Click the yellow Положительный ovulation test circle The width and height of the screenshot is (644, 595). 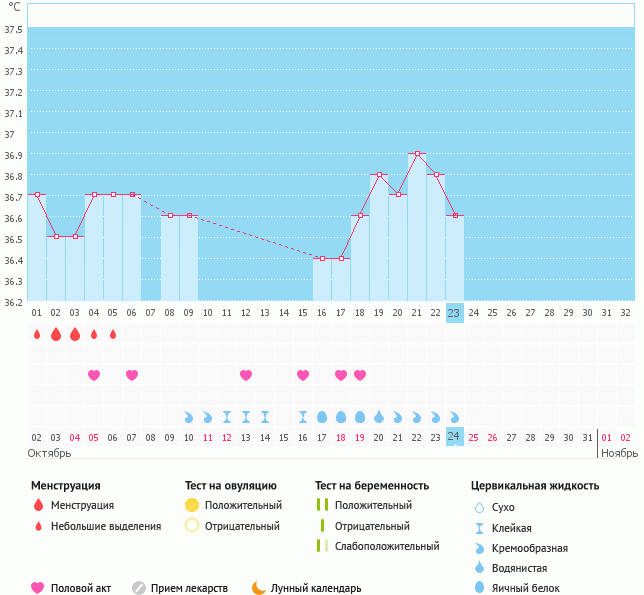pyautogui.click(x=192, y=505)
